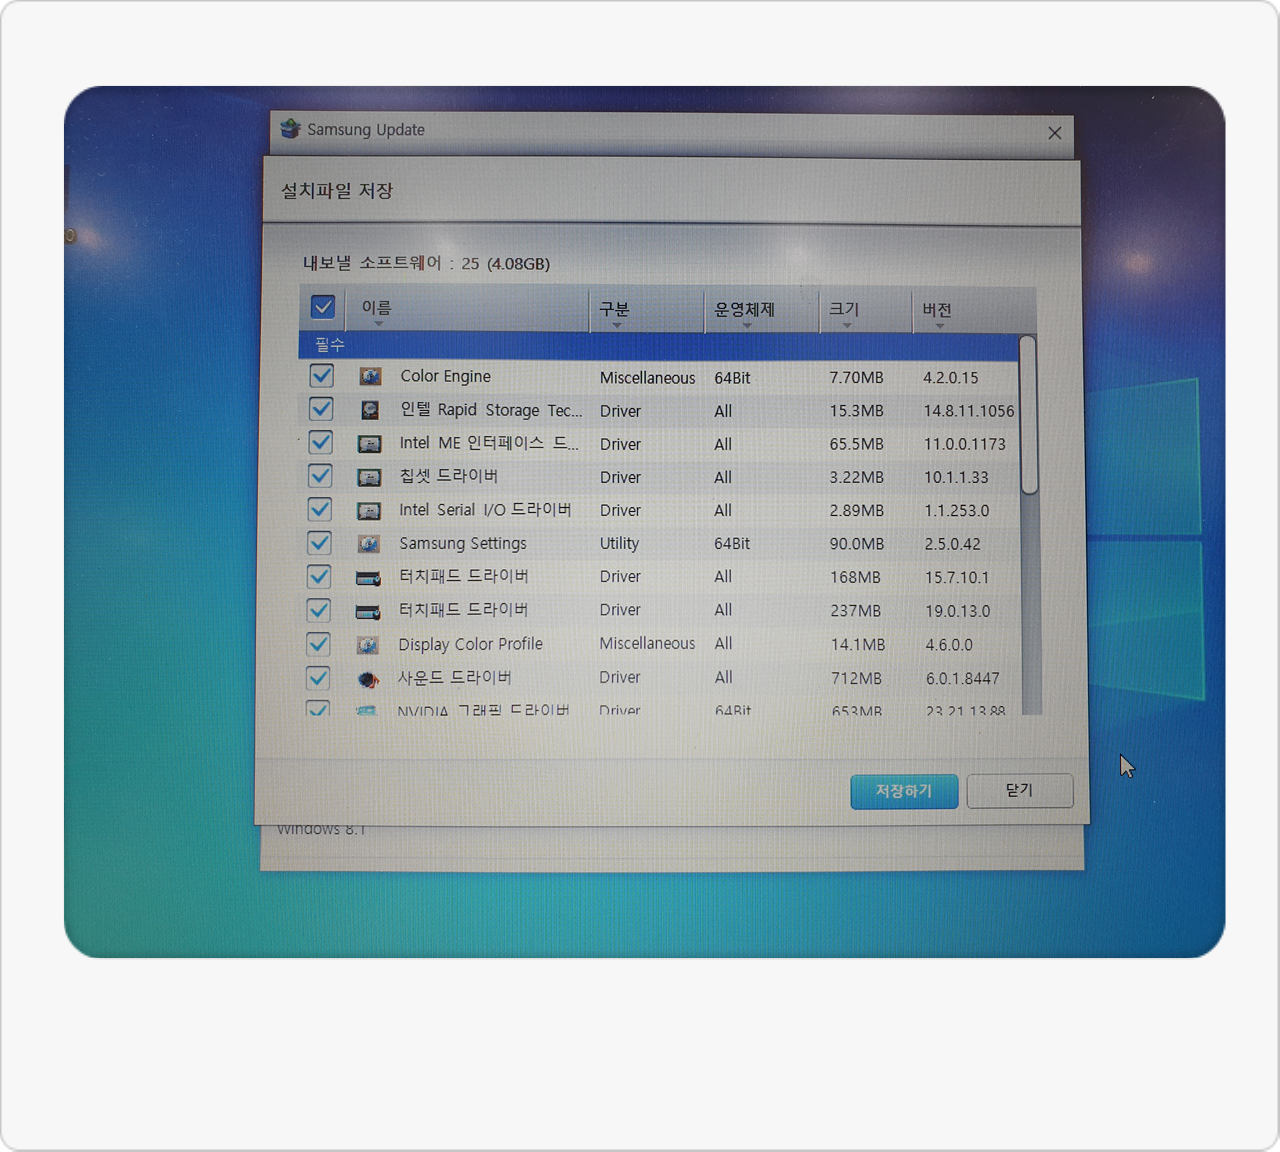Click version 19.0.13.0 cell
The height and width of the screenshot is (1152, 1280).
point(958,611)
